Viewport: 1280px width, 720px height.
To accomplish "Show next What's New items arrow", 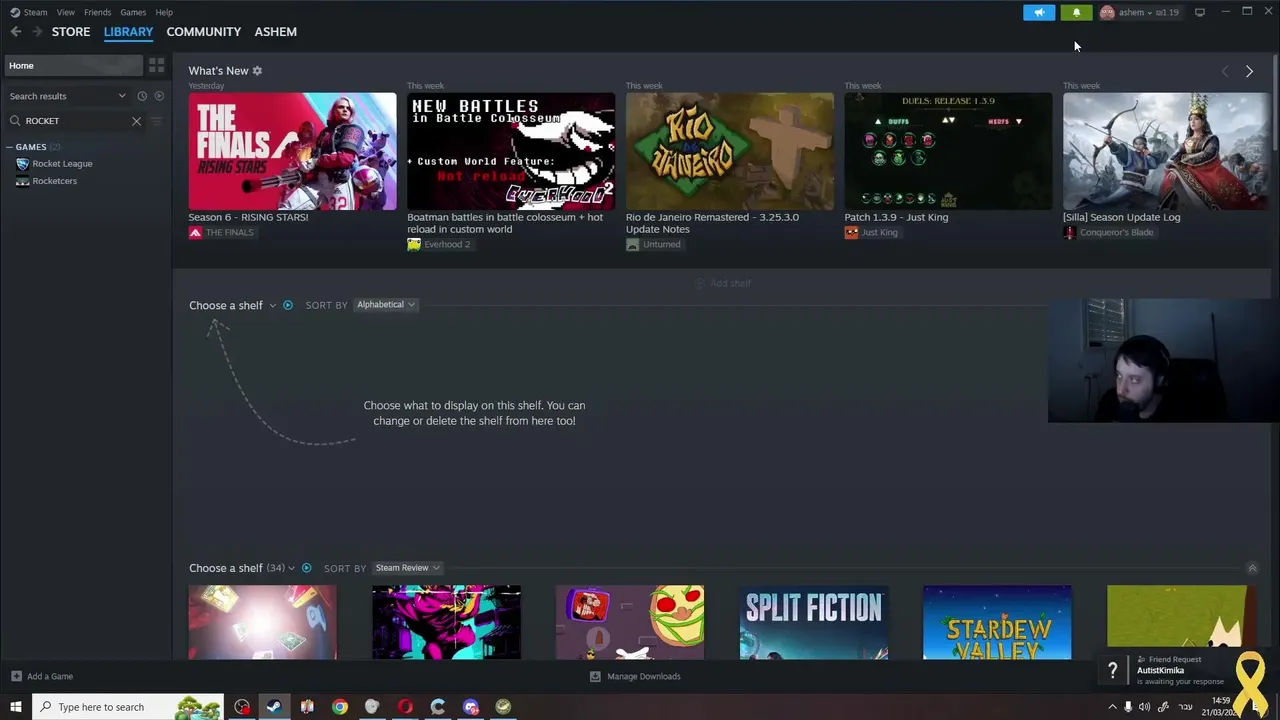I will (x=1249, y=71).
